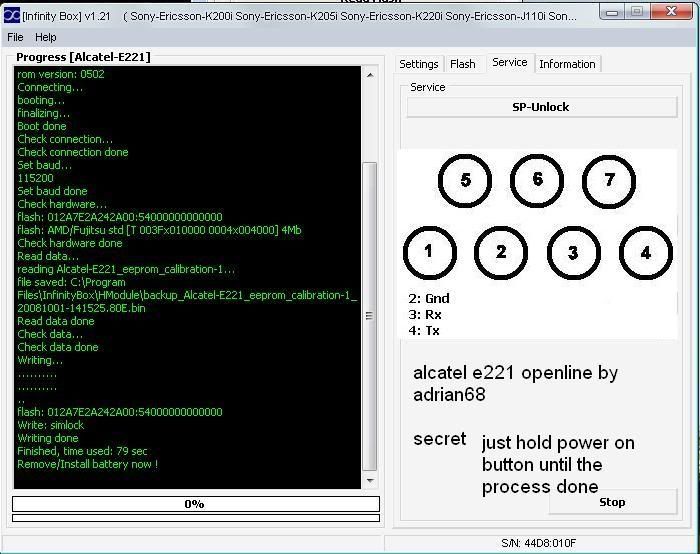The width and height of the screenshot is (700, 554).
Task: Switch to the Flash tab
Action: coord(463,64)
